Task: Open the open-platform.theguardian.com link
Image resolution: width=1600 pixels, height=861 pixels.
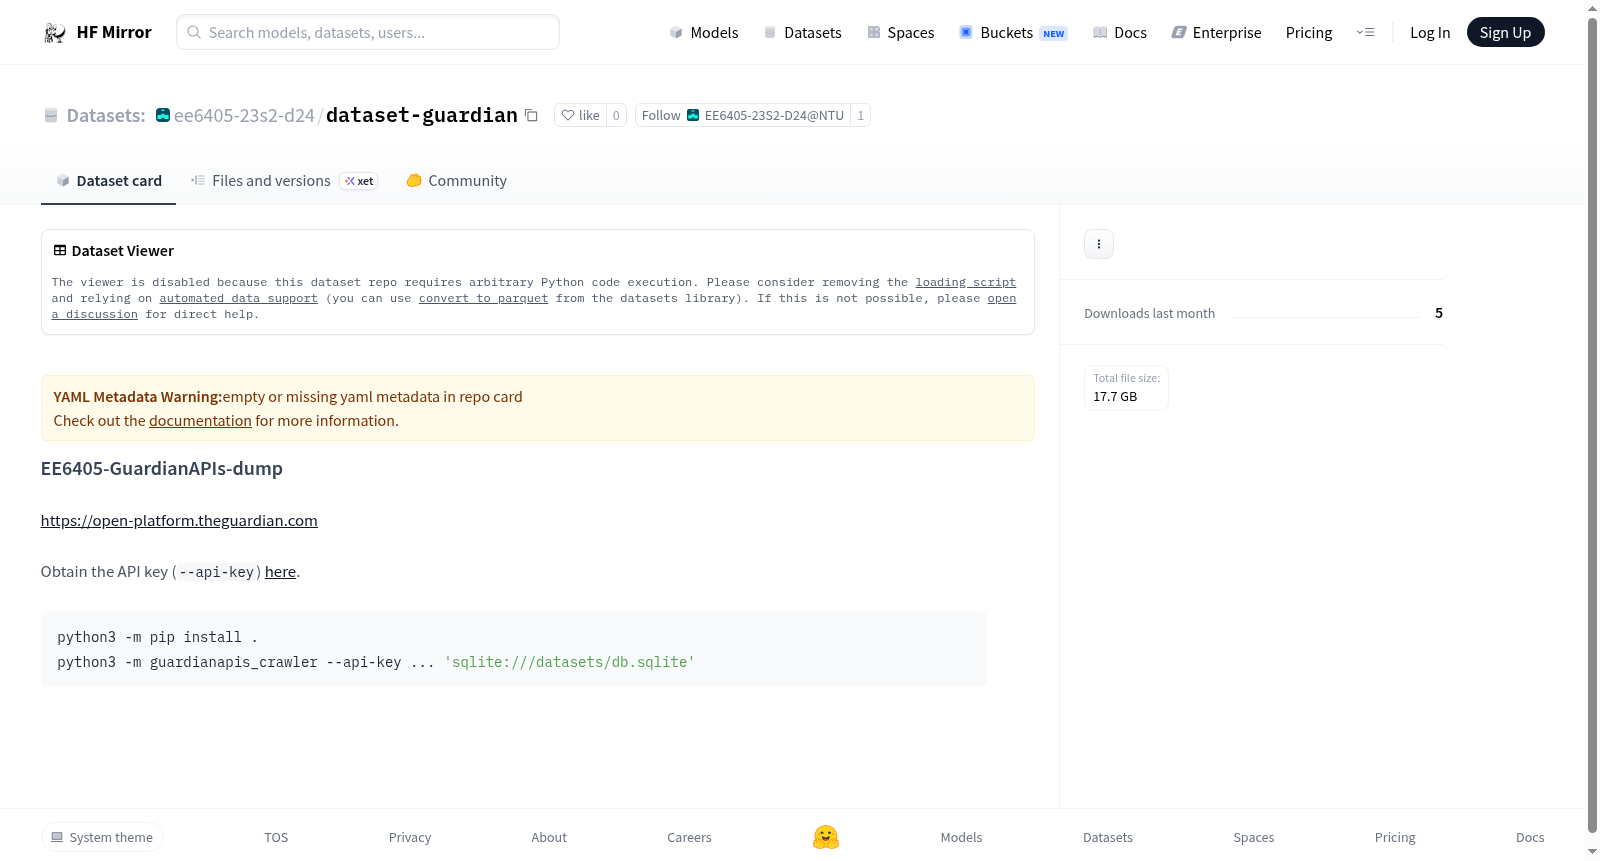Action: pyautogui.click(x=179, y=521)
